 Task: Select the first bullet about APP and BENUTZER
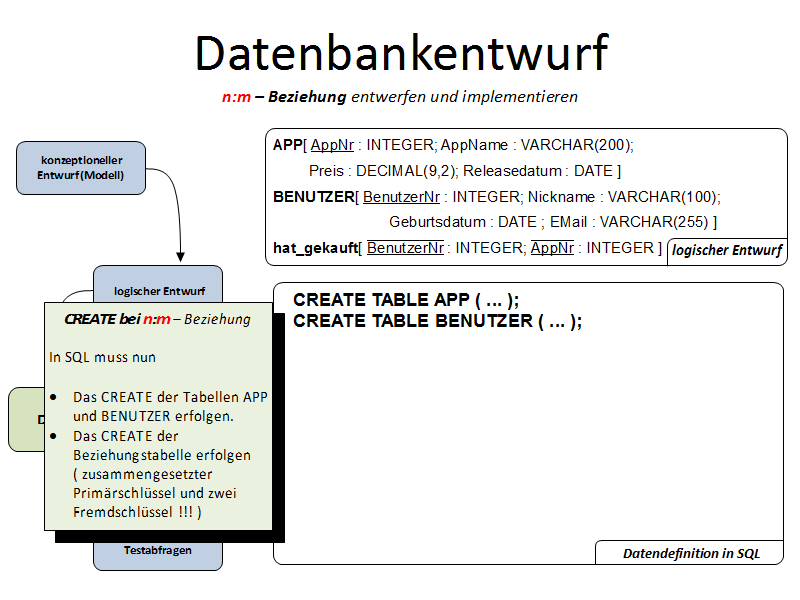tap(169, 405)
